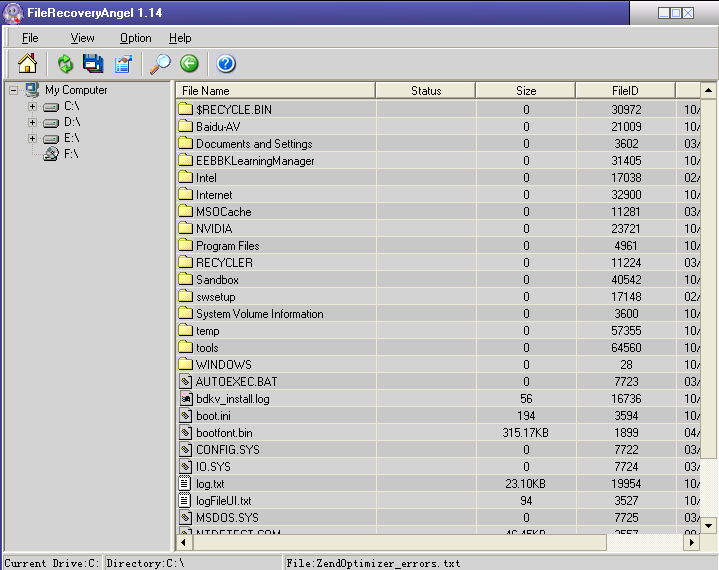The width and height of the screenshot is (719, 570).
Task: Expand the D:\ drive node
Action: tap(32, 122)
